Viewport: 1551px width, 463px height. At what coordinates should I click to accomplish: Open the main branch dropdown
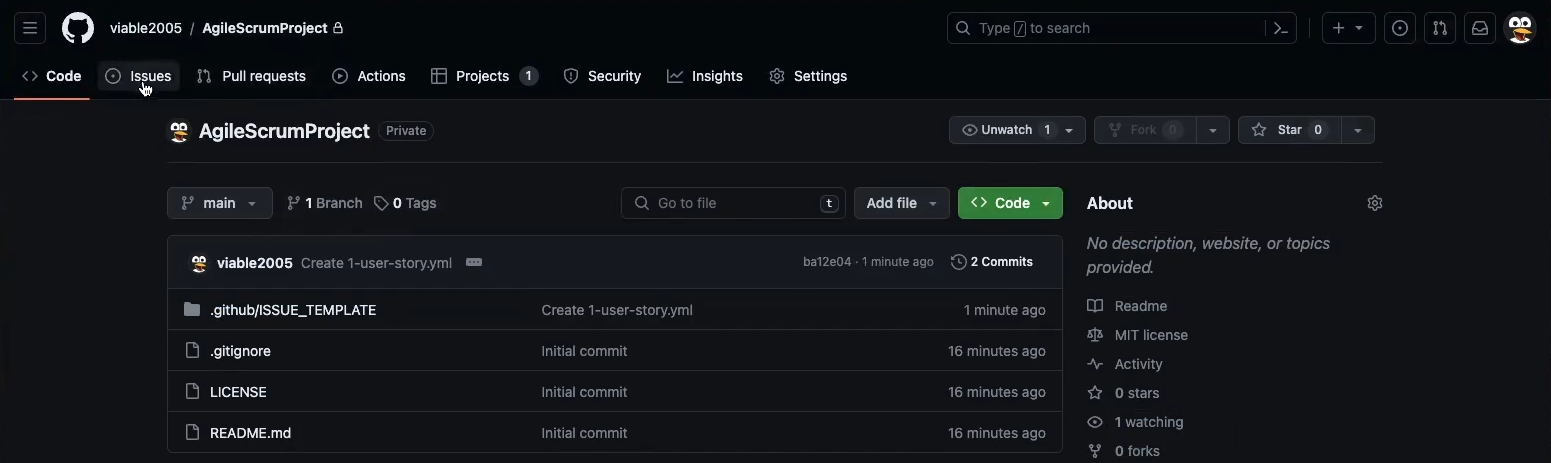(219, 203)
